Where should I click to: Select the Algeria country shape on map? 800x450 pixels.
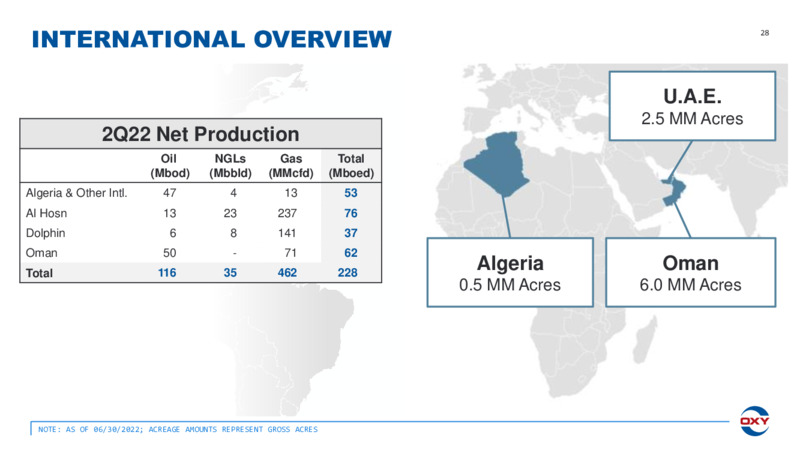point(497,163)
